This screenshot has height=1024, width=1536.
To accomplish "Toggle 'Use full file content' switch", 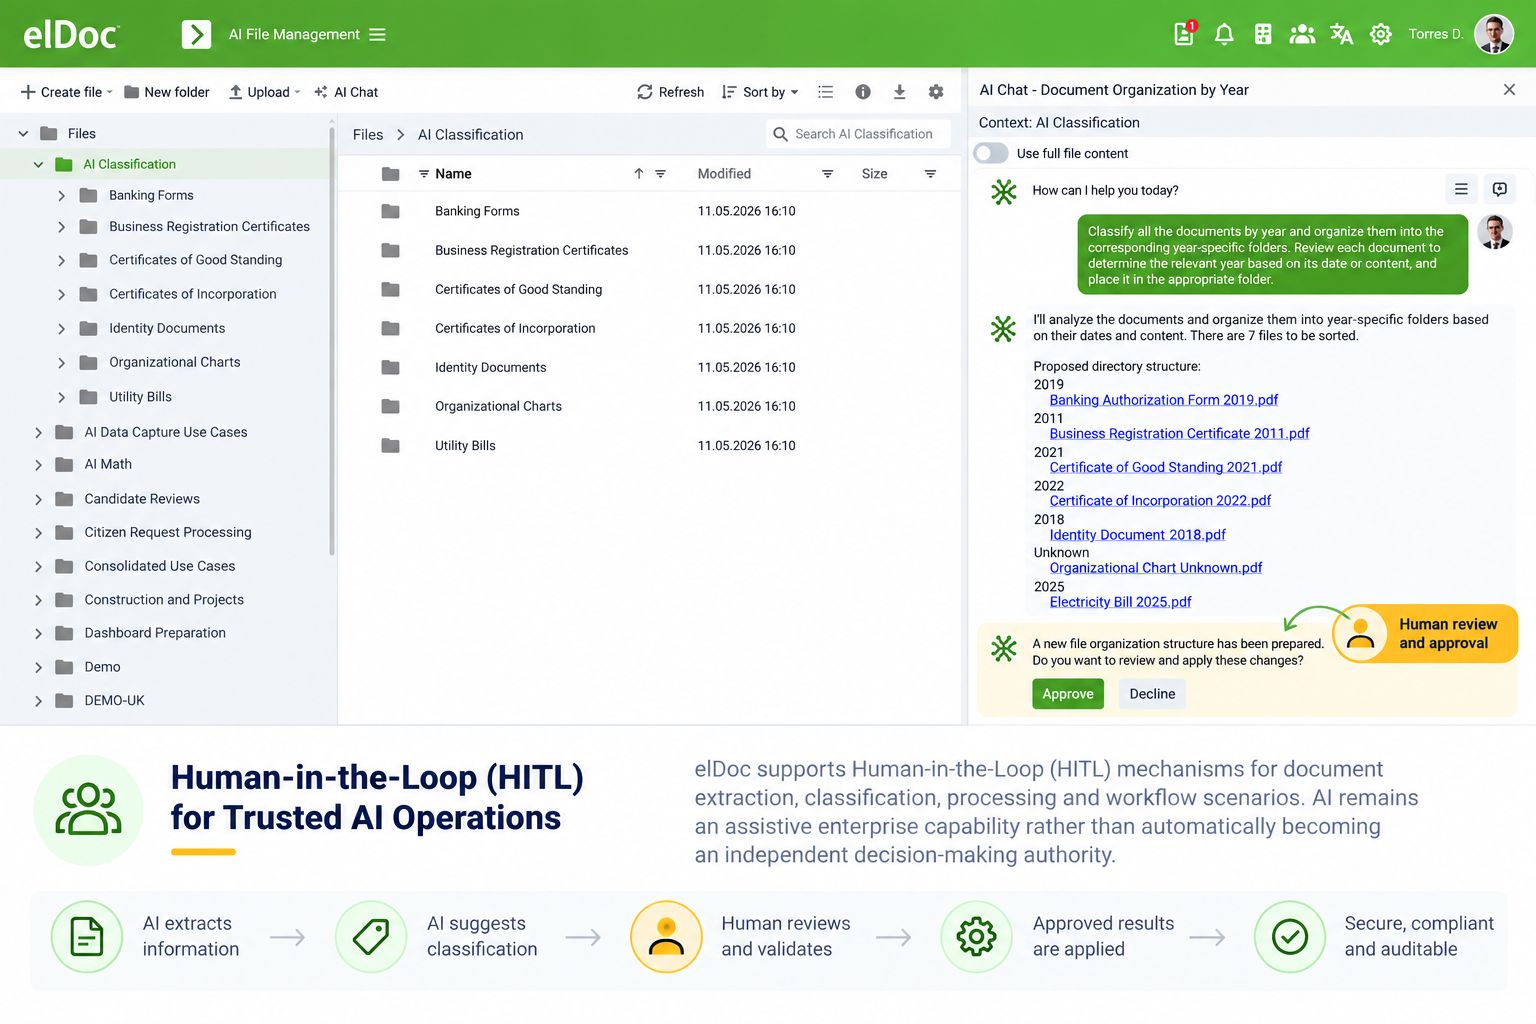I will (991, 153).
